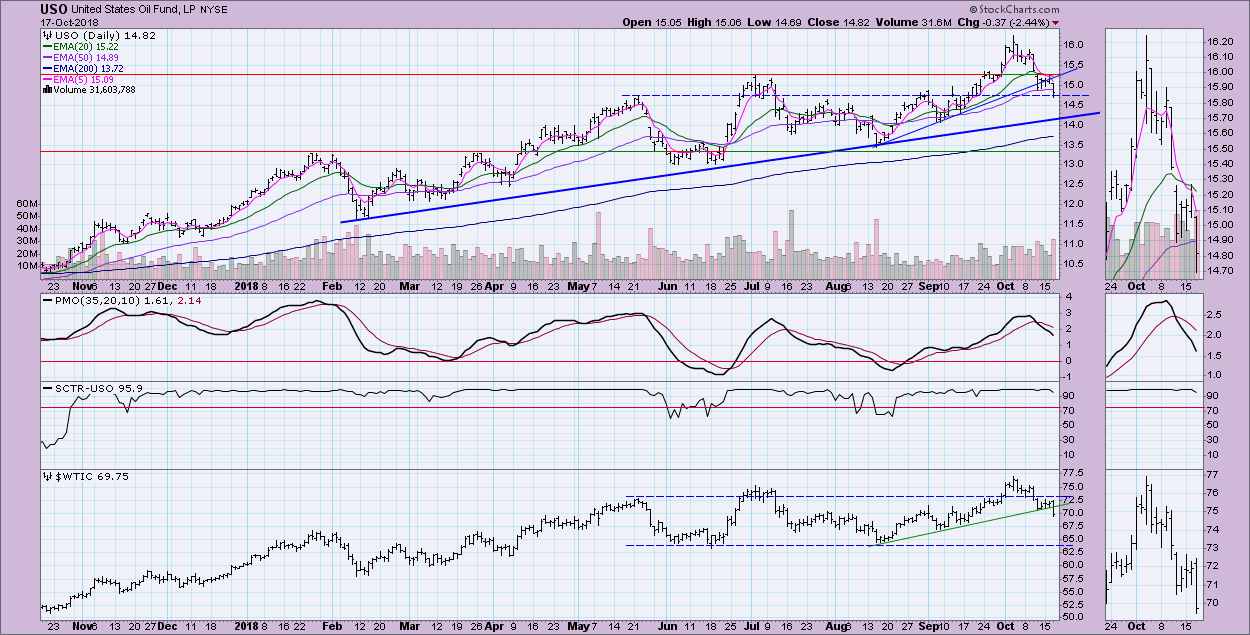Click the Low 14.69 value

(x=774, y=22)
